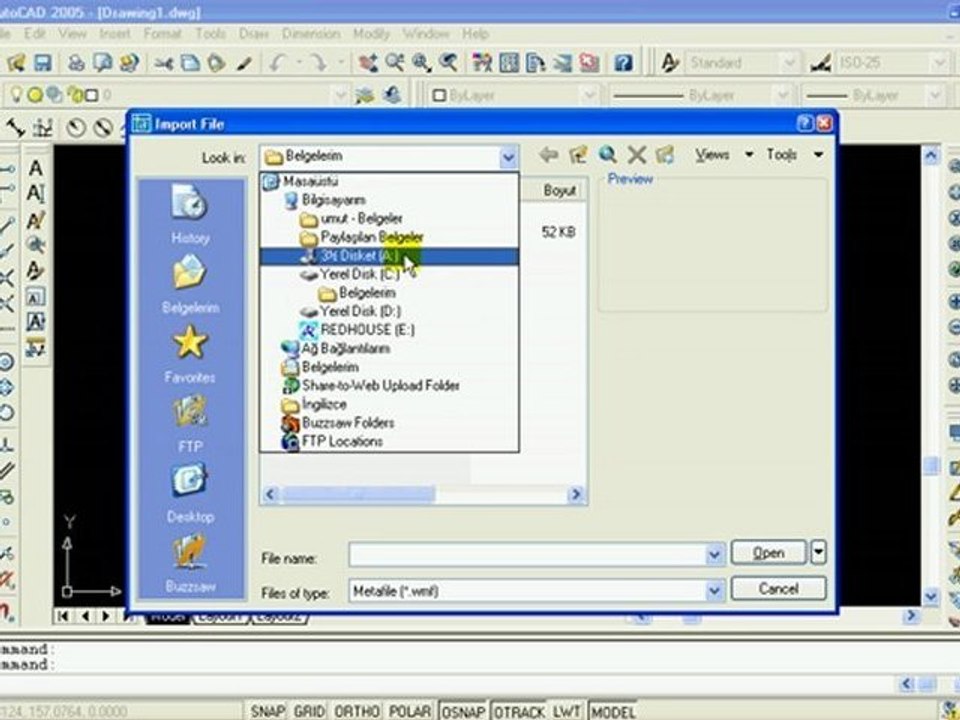Open the Favorites star shortcut
960x720 pixels.
pos(190,353)
